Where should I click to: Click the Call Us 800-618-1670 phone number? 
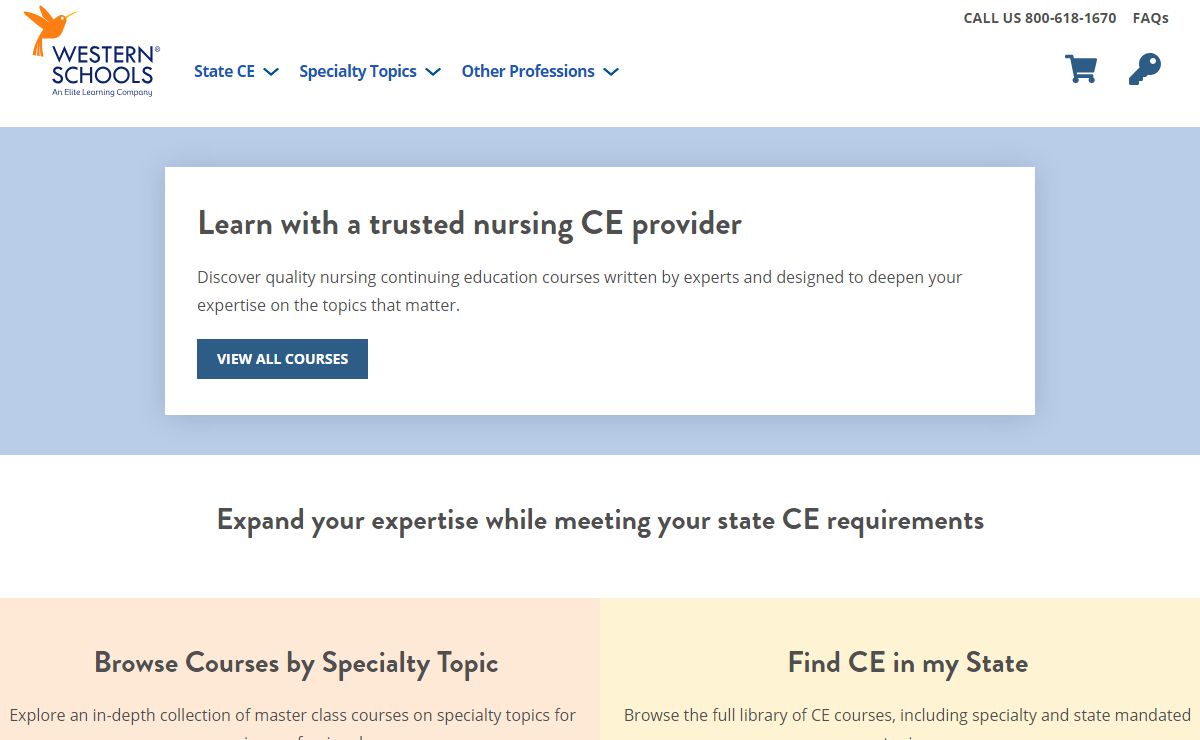click(x=1039, y=18)
